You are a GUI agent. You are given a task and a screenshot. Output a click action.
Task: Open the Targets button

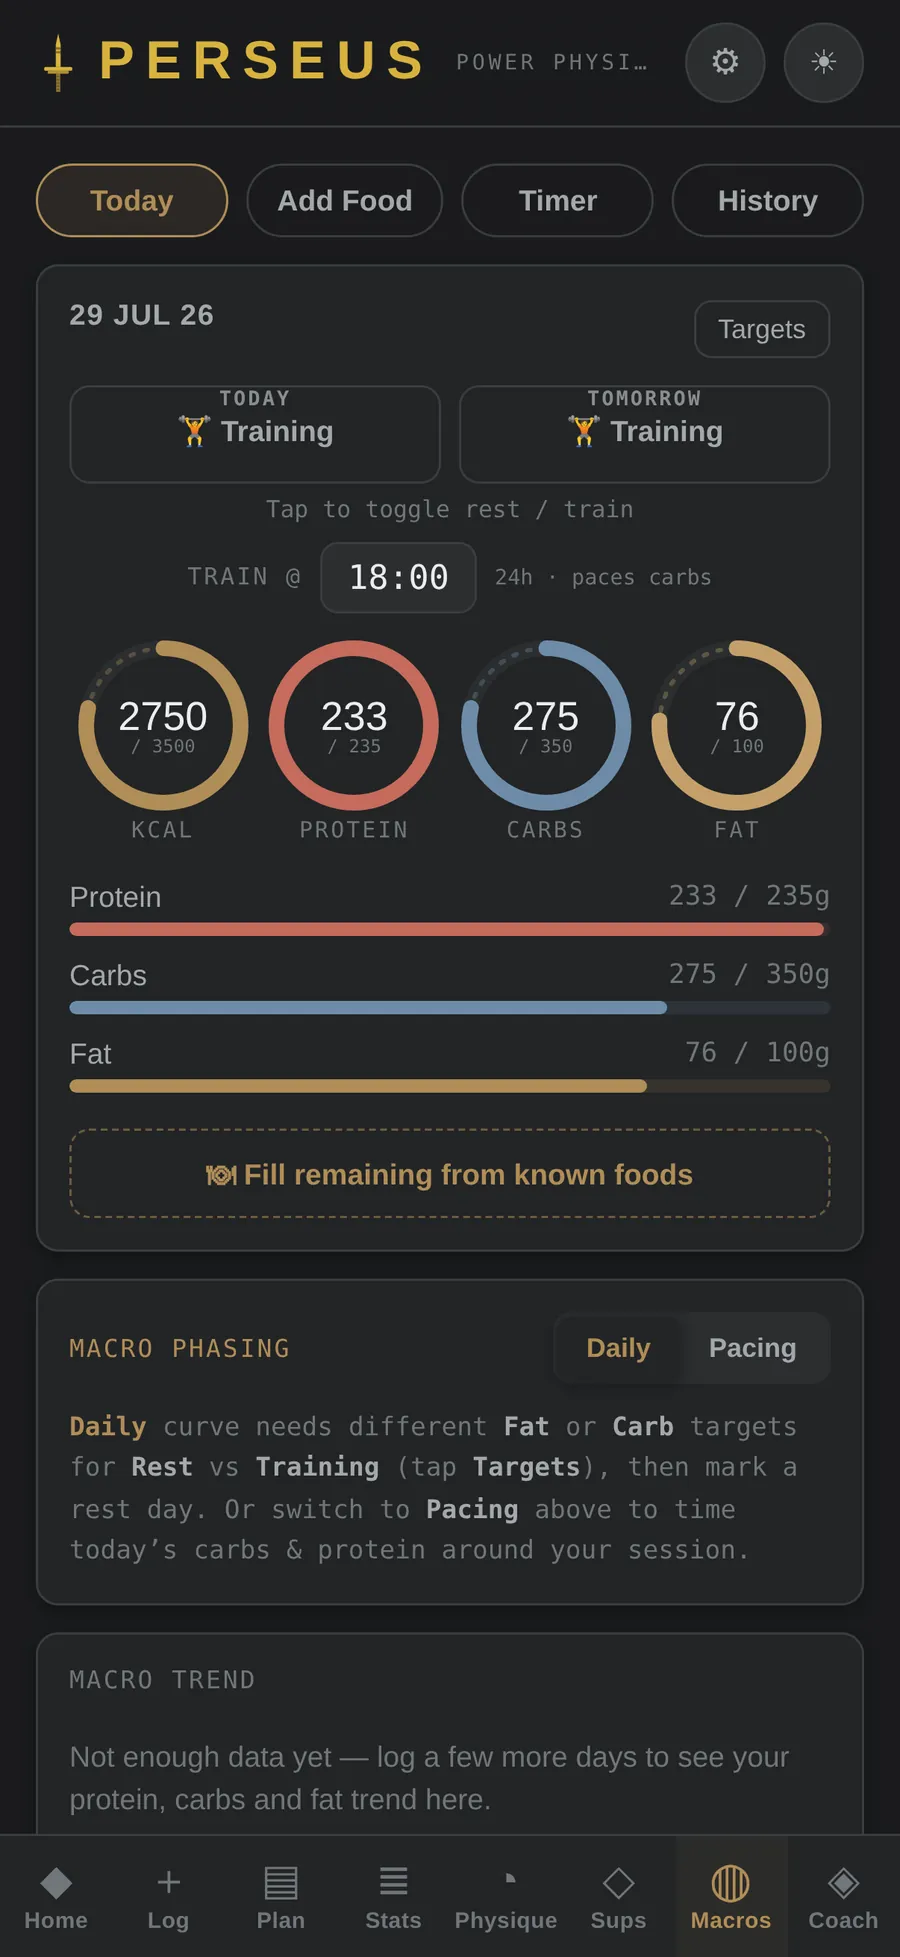(x=762, y=329)
